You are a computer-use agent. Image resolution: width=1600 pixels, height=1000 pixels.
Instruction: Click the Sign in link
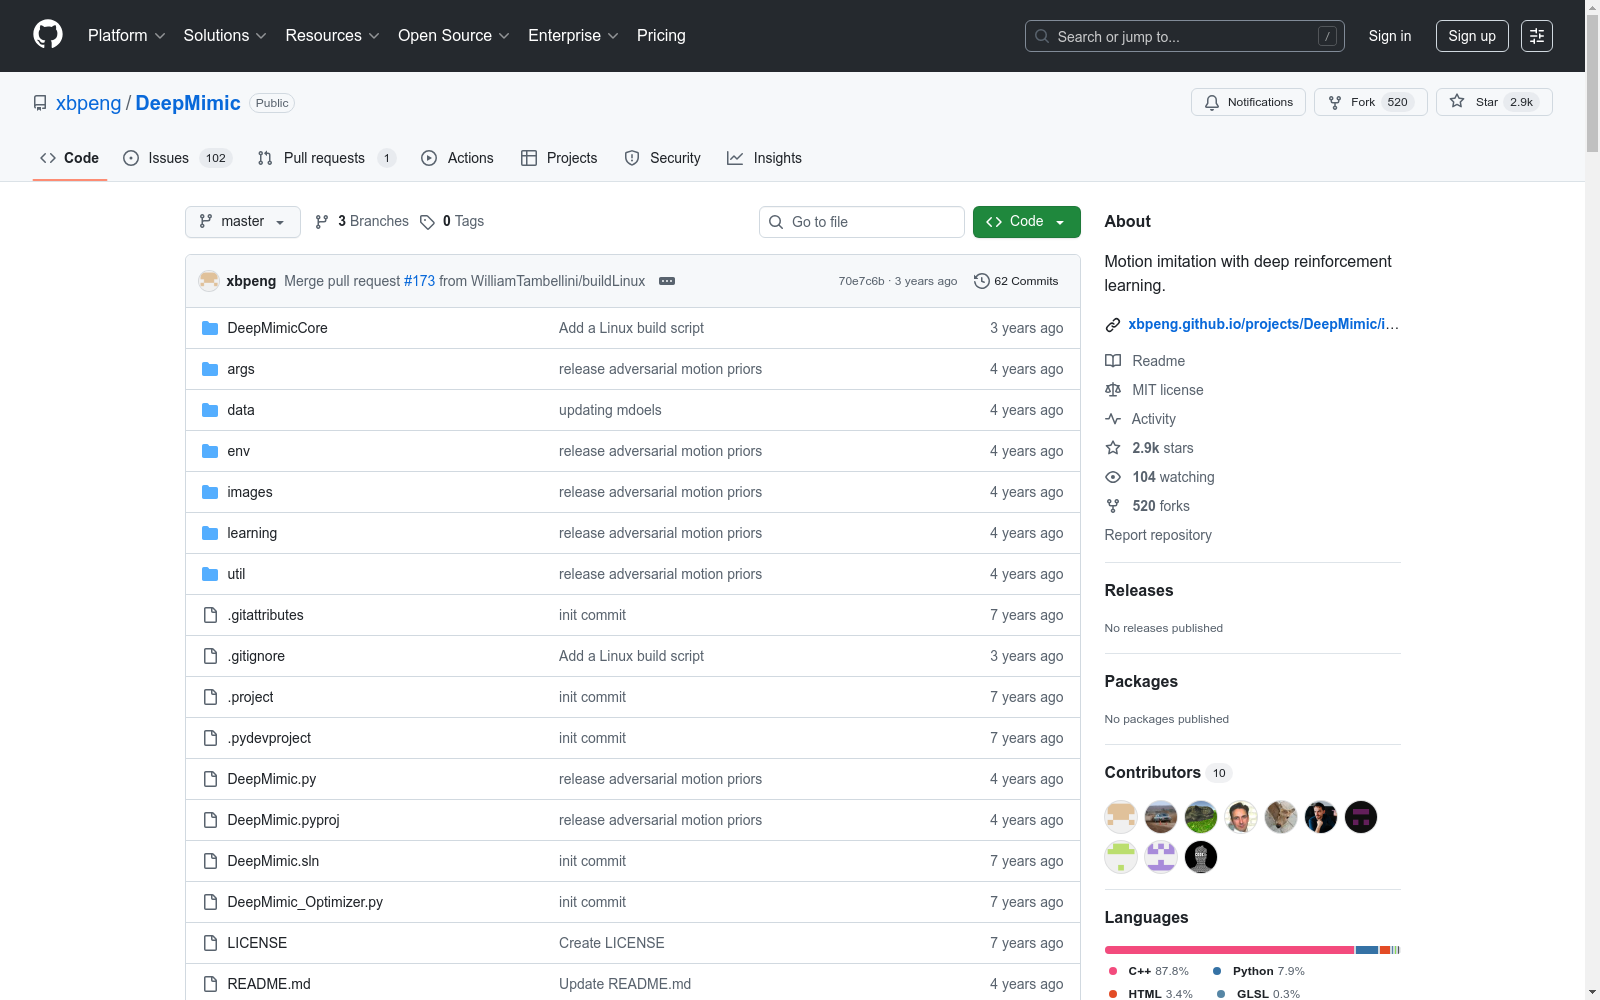coord(1390,36)
